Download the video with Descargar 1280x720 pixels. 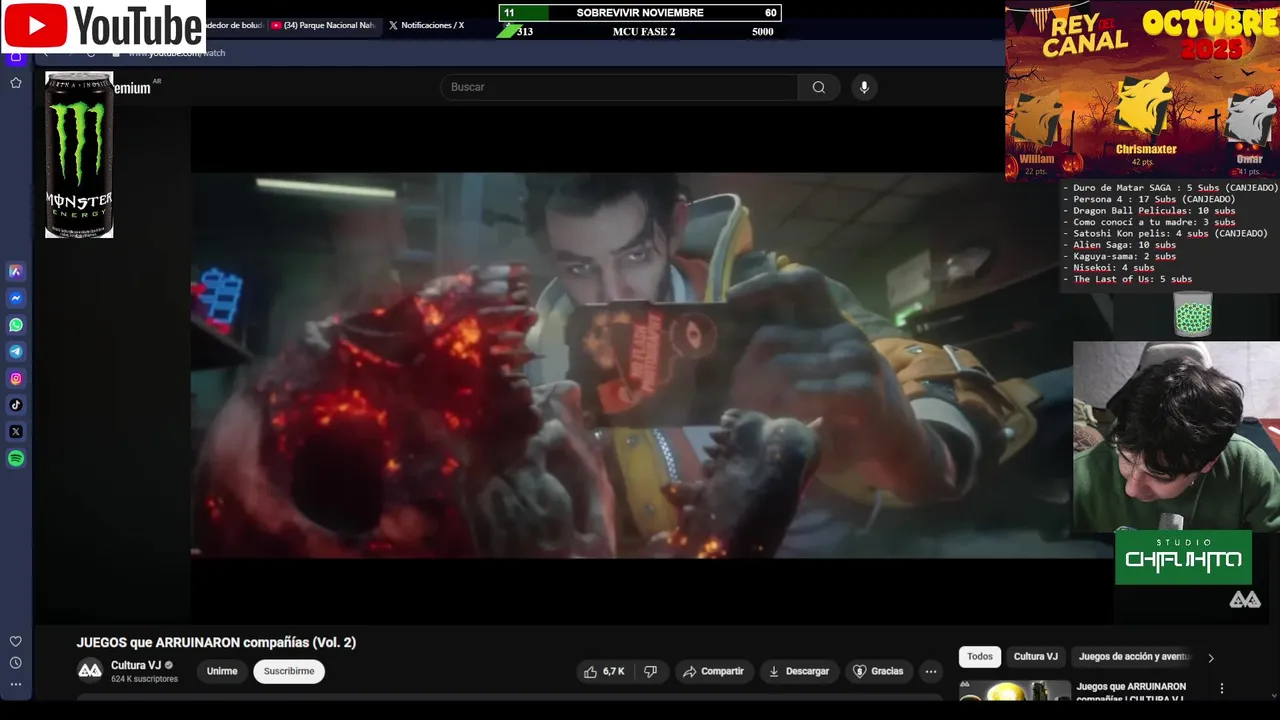[x=799, y=671]
